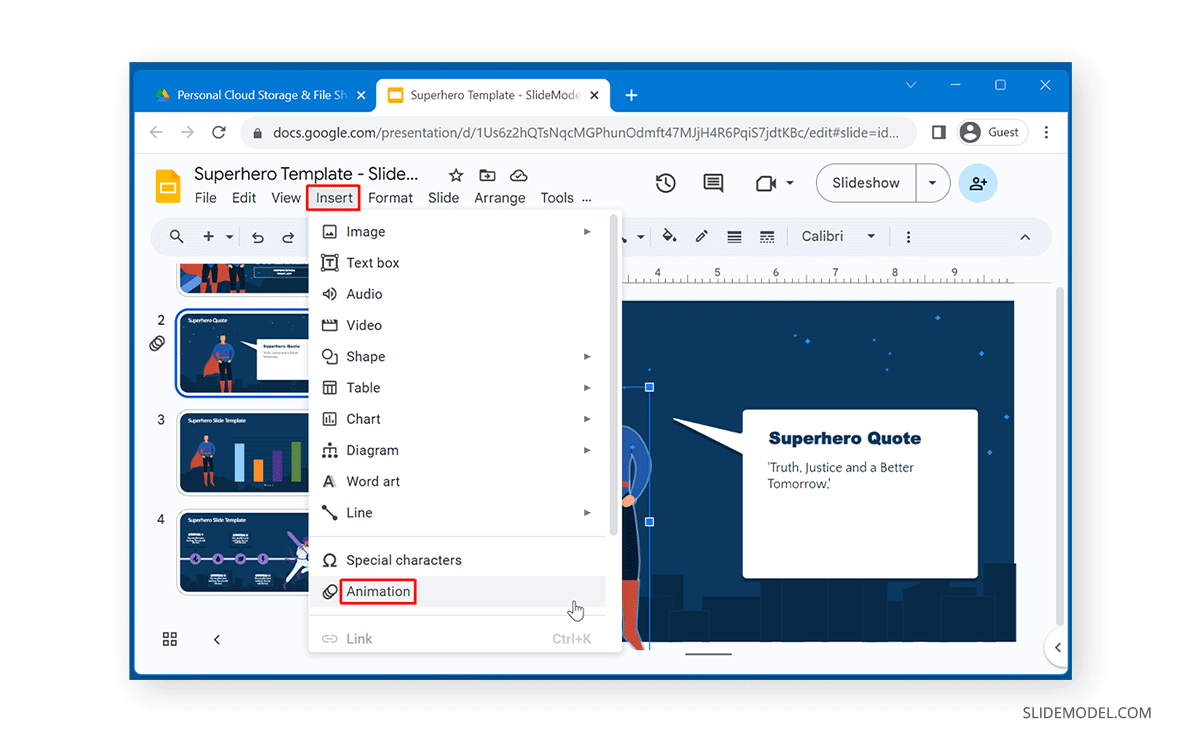Select slide 3 thumbnail with bar chart
Image resolution: width=1200 pixels, height=743 pixels.
[244, 452]
